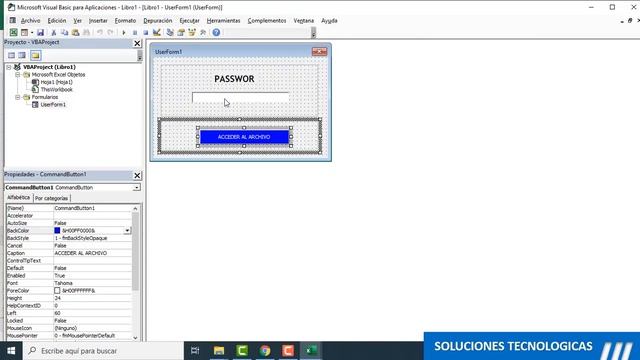Image resolution: width=640 pixels, height=360 pixels.
Task: Open the Edición menu
Action: 57,20
